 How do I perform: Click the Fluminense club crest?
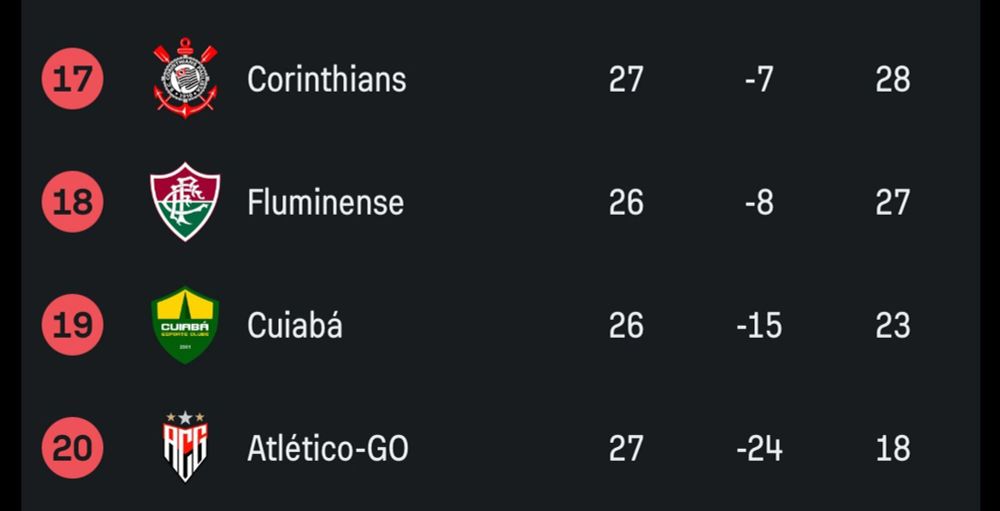[x=185, y=202]
